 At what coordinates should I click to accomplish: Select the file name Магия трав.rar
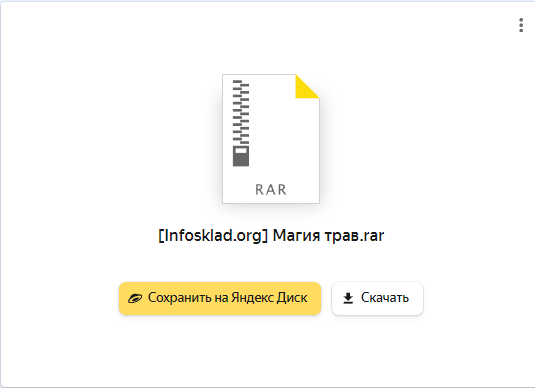tap(329, 235)
